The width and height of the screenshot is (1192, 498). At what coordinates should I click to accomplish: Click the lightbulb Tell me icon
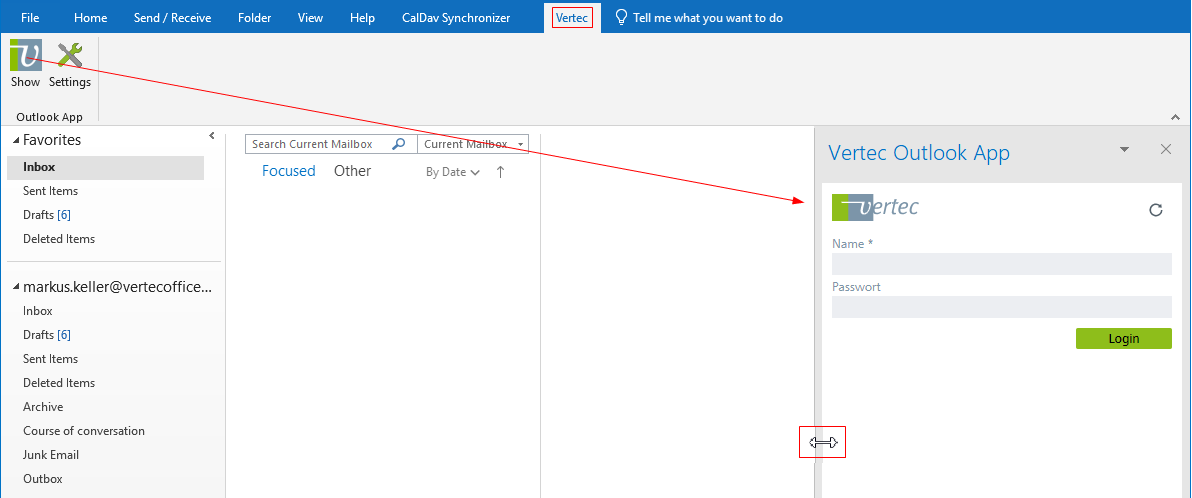[x=622, y=18]
